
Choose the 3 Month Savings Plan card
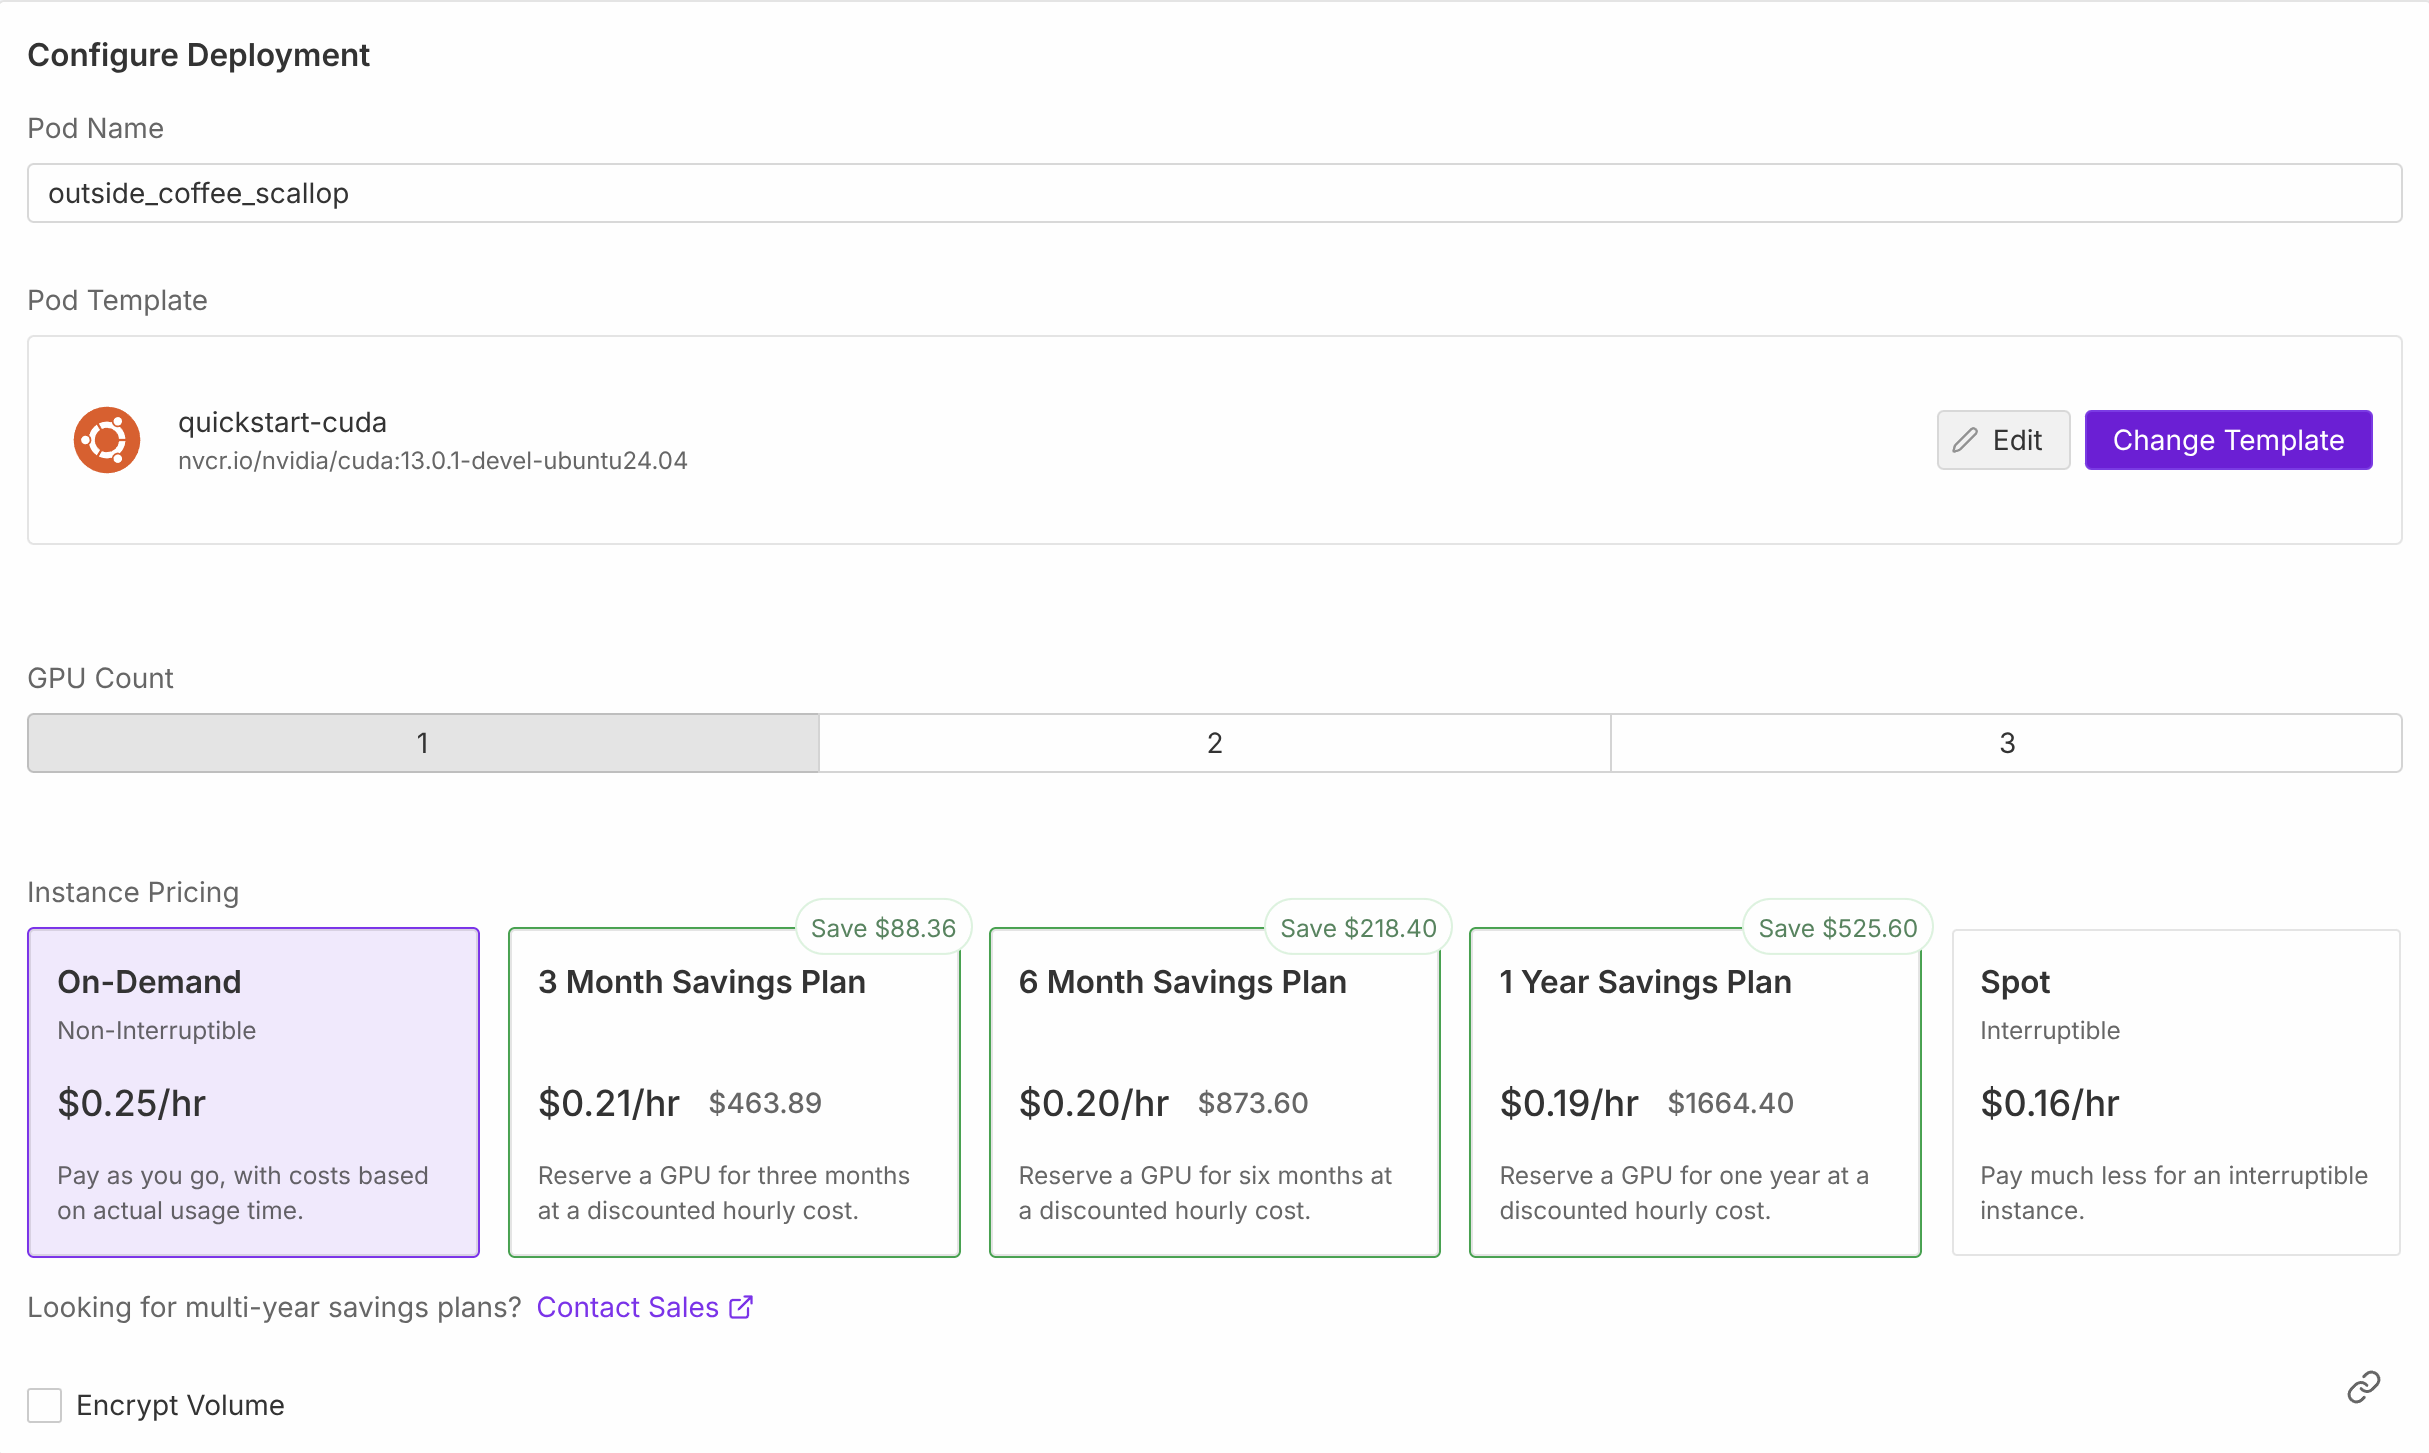pos(734,1092)
